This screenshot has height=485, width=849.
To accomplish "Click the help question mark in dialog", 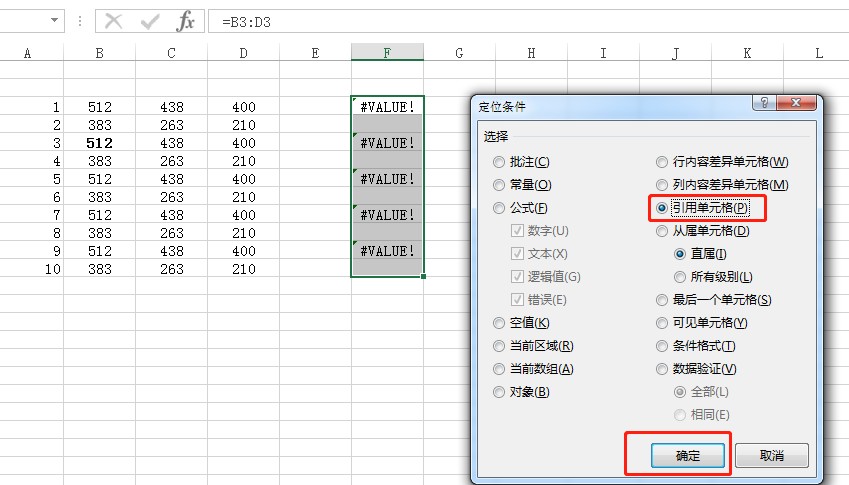I will [764, 102].
